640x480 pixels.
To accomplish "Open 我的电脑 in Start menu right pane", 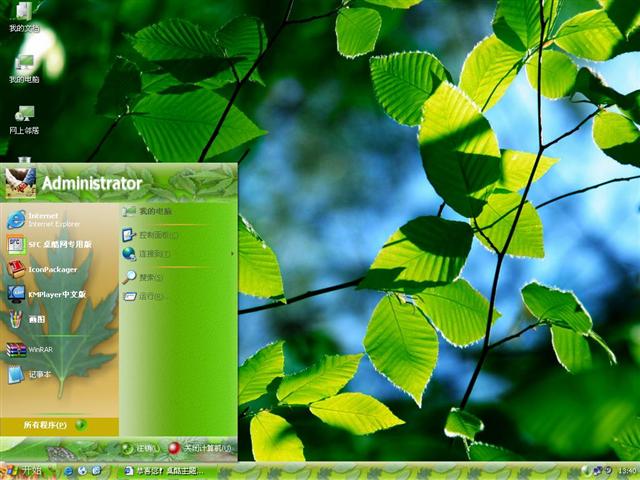I will [147, 211].
